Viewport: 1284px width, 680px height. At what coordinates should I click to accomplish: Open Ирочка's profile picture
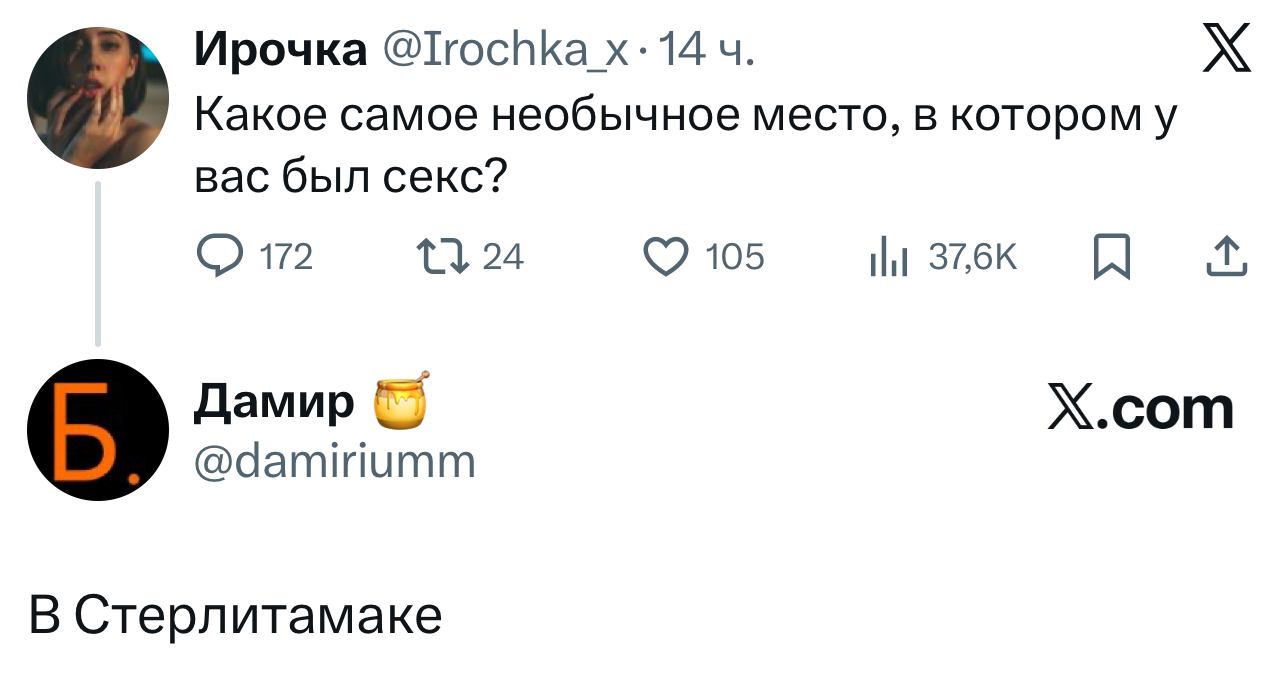(x=98, y=98)
